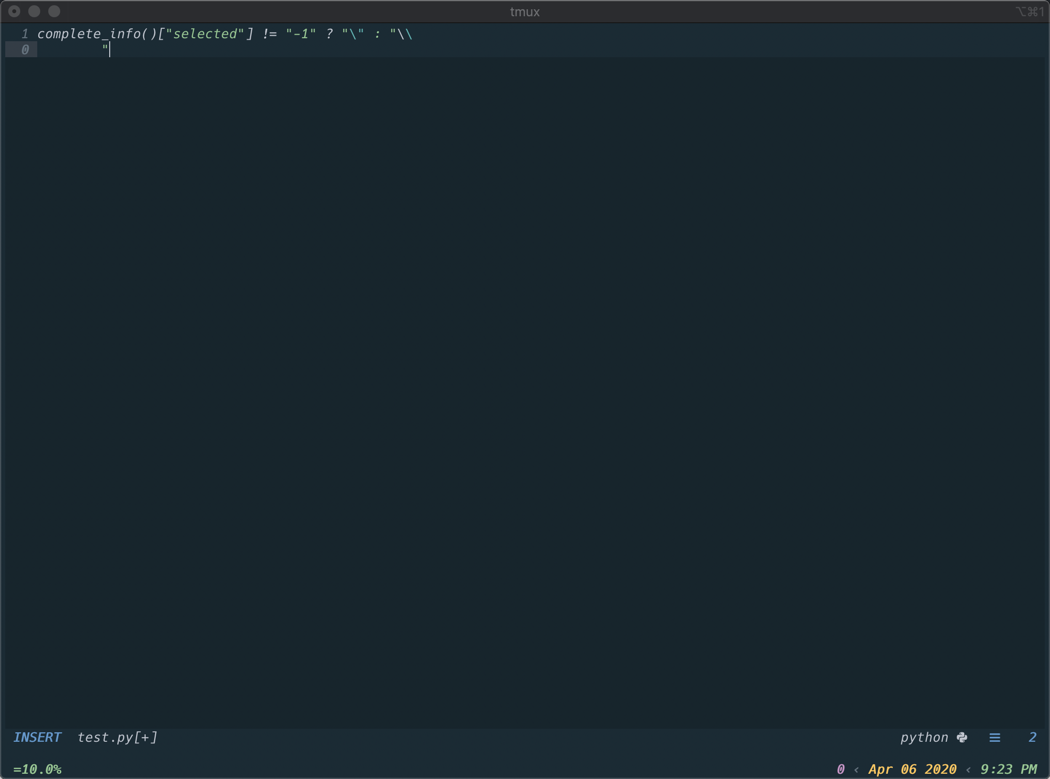
Task: Click the test.py[+] filename in statusline
Action: pyautogui.click(x=117, y=737)
